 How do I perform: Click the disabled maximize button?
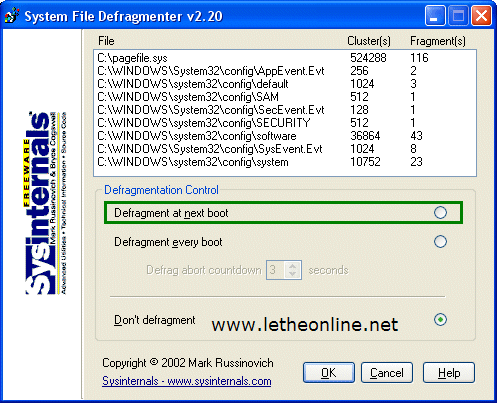(458, 16)
